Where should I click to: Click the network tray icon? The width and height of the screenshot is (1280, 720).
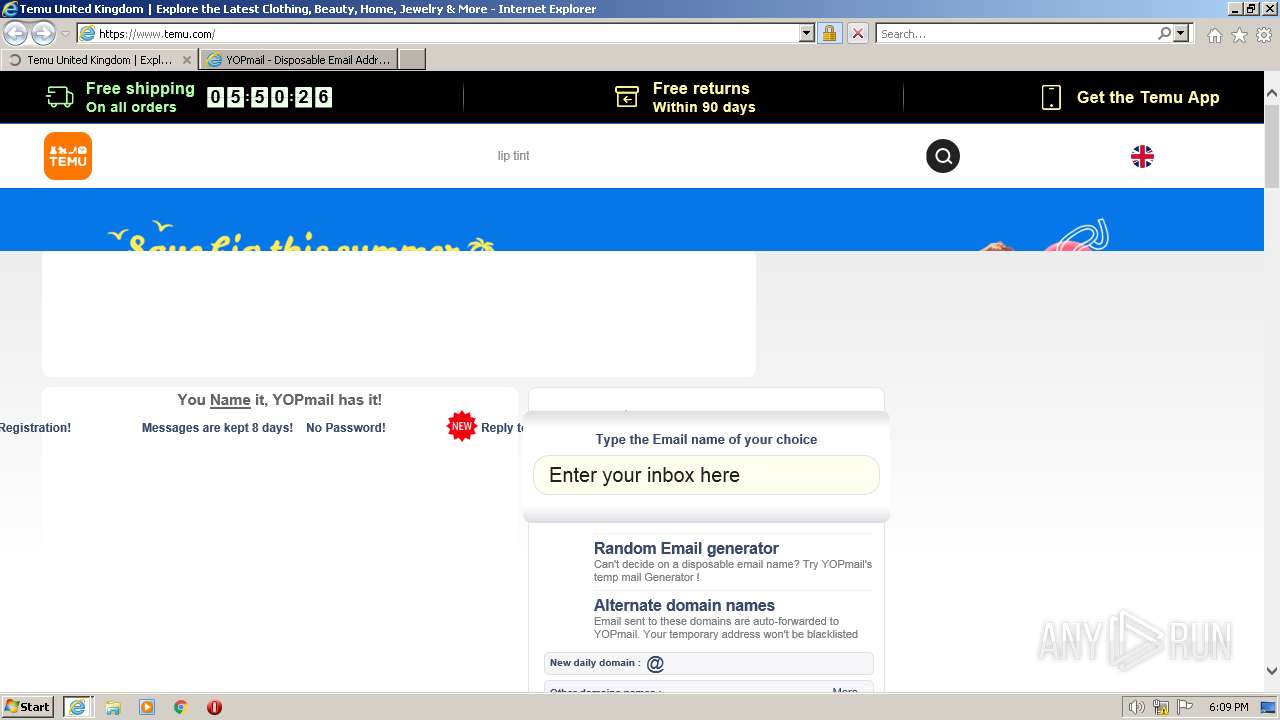click(x=1161, y=707)
